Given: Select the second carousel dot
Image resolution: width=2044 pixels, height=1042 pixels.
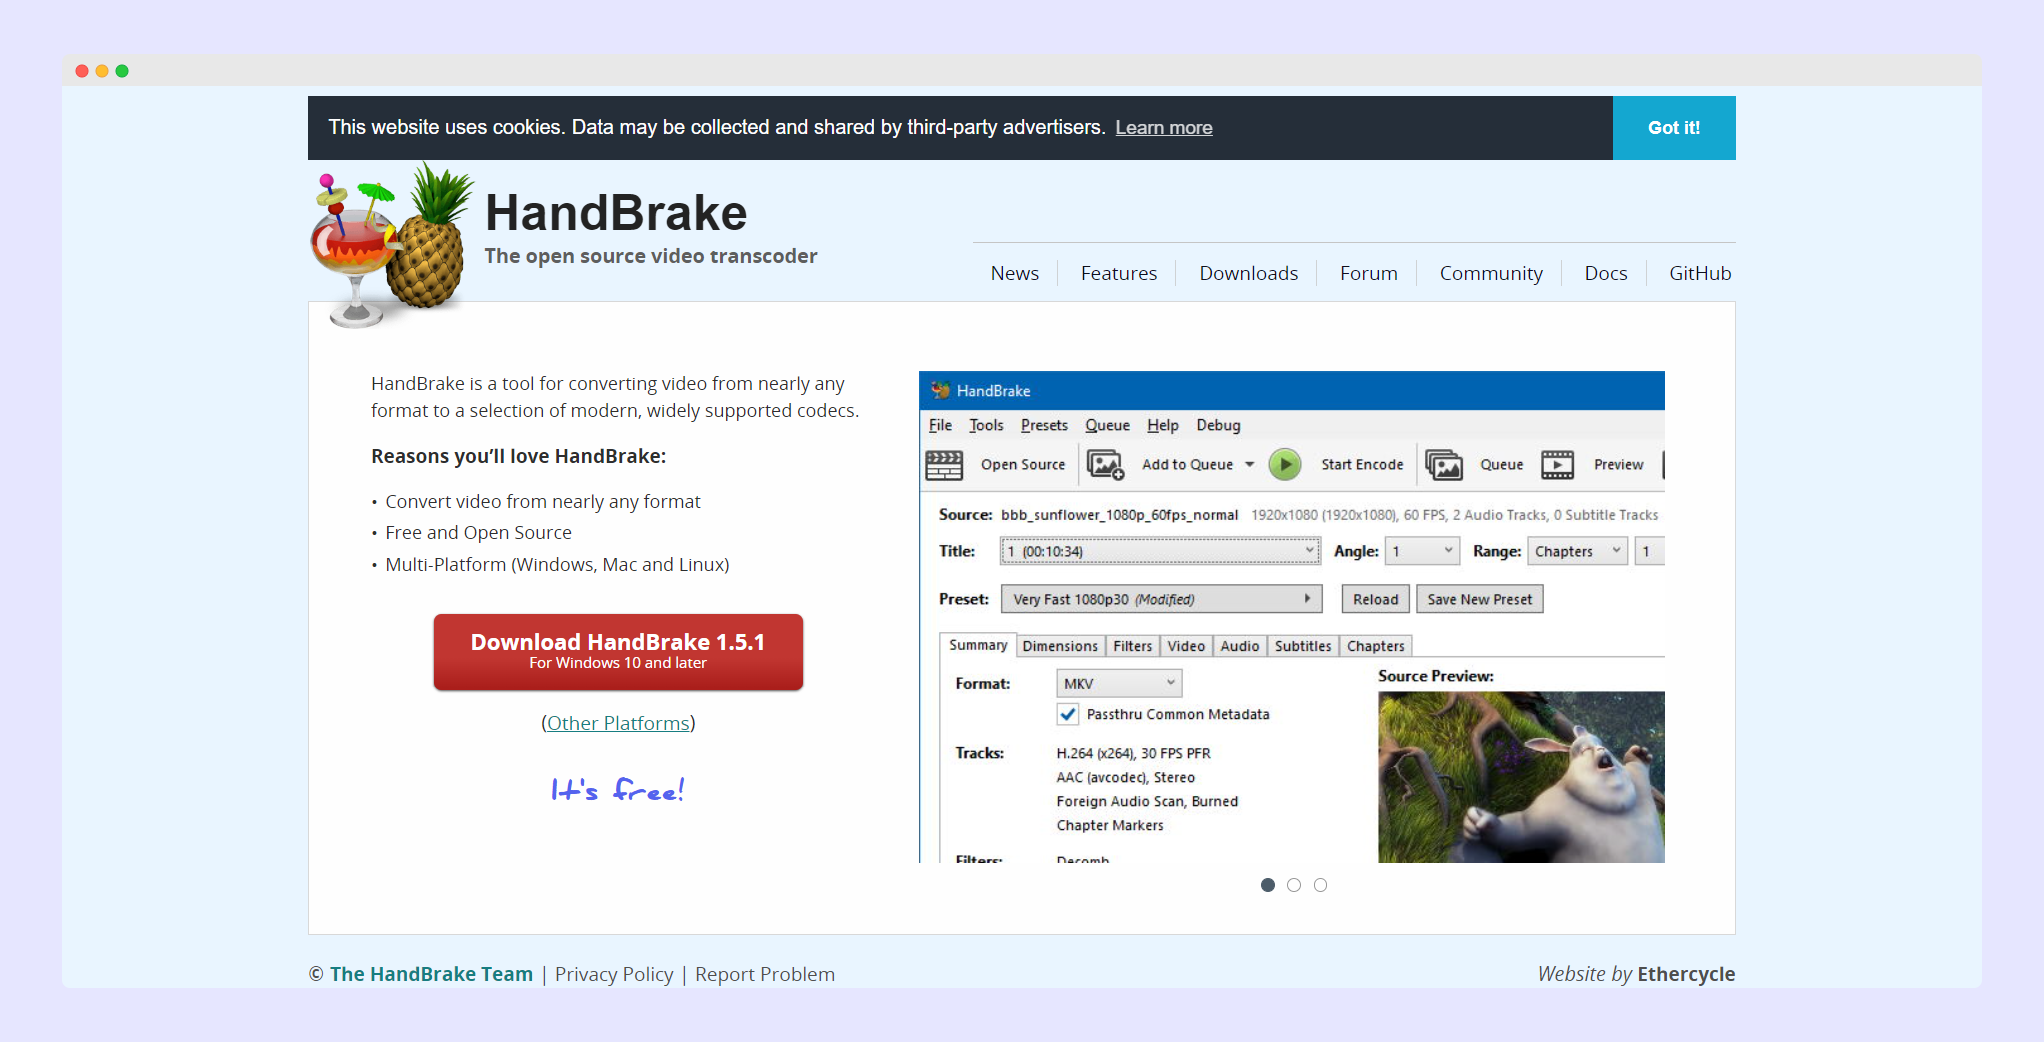Looking at the screenshot, I should click(1294, 885).
